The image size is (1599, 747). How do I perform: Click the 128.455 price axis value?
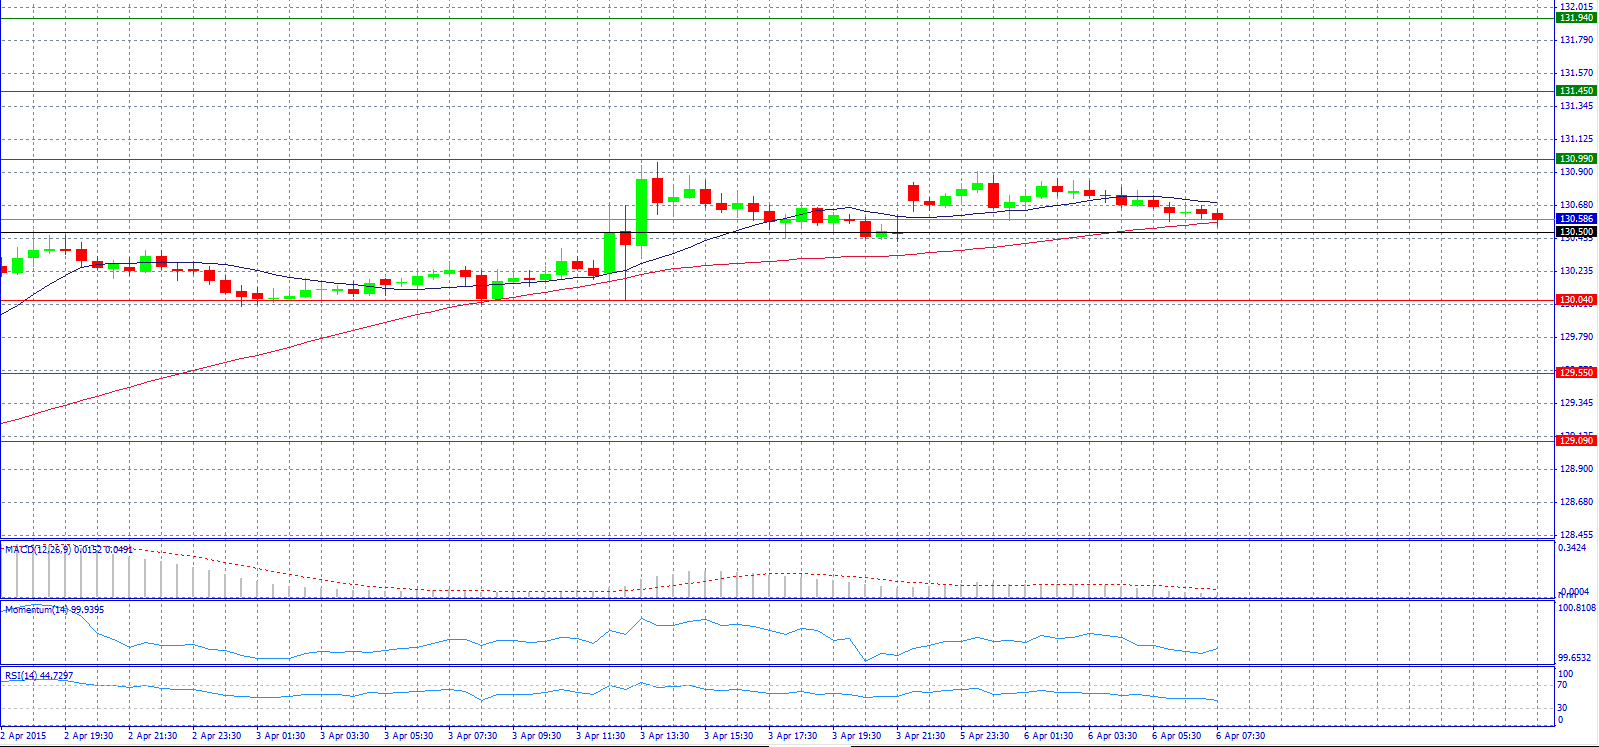[1577, 535]
